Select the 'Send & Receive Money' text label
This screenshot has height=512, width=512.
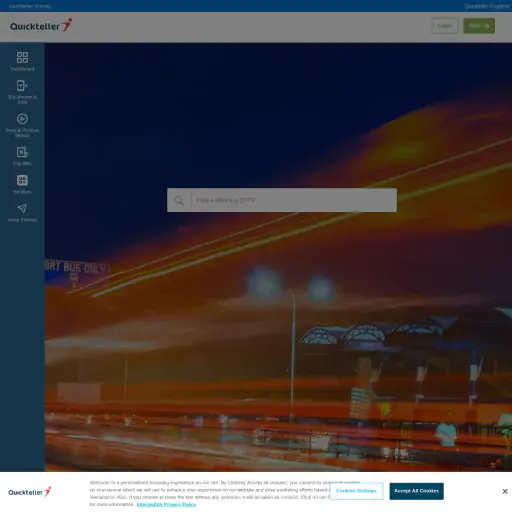[22, 133]
